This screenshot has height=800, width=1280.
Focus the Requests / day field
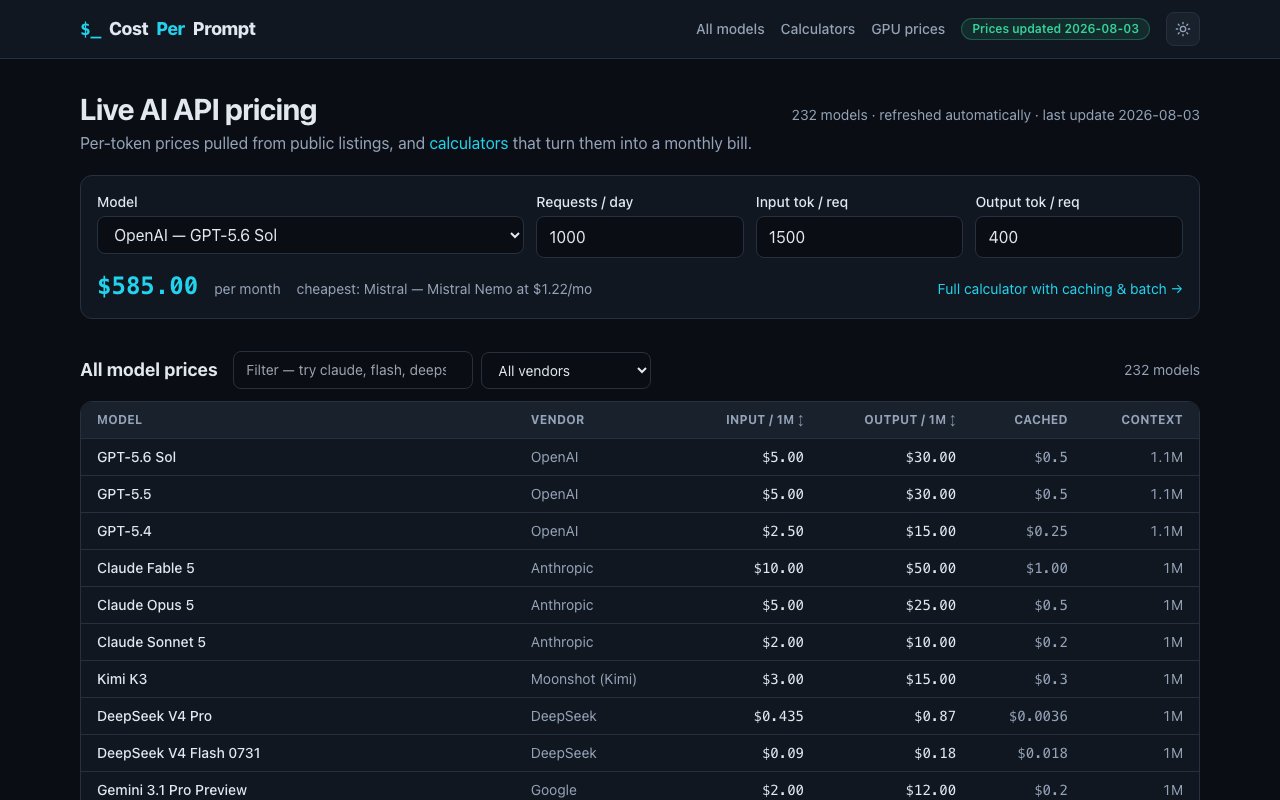(640, 237)
